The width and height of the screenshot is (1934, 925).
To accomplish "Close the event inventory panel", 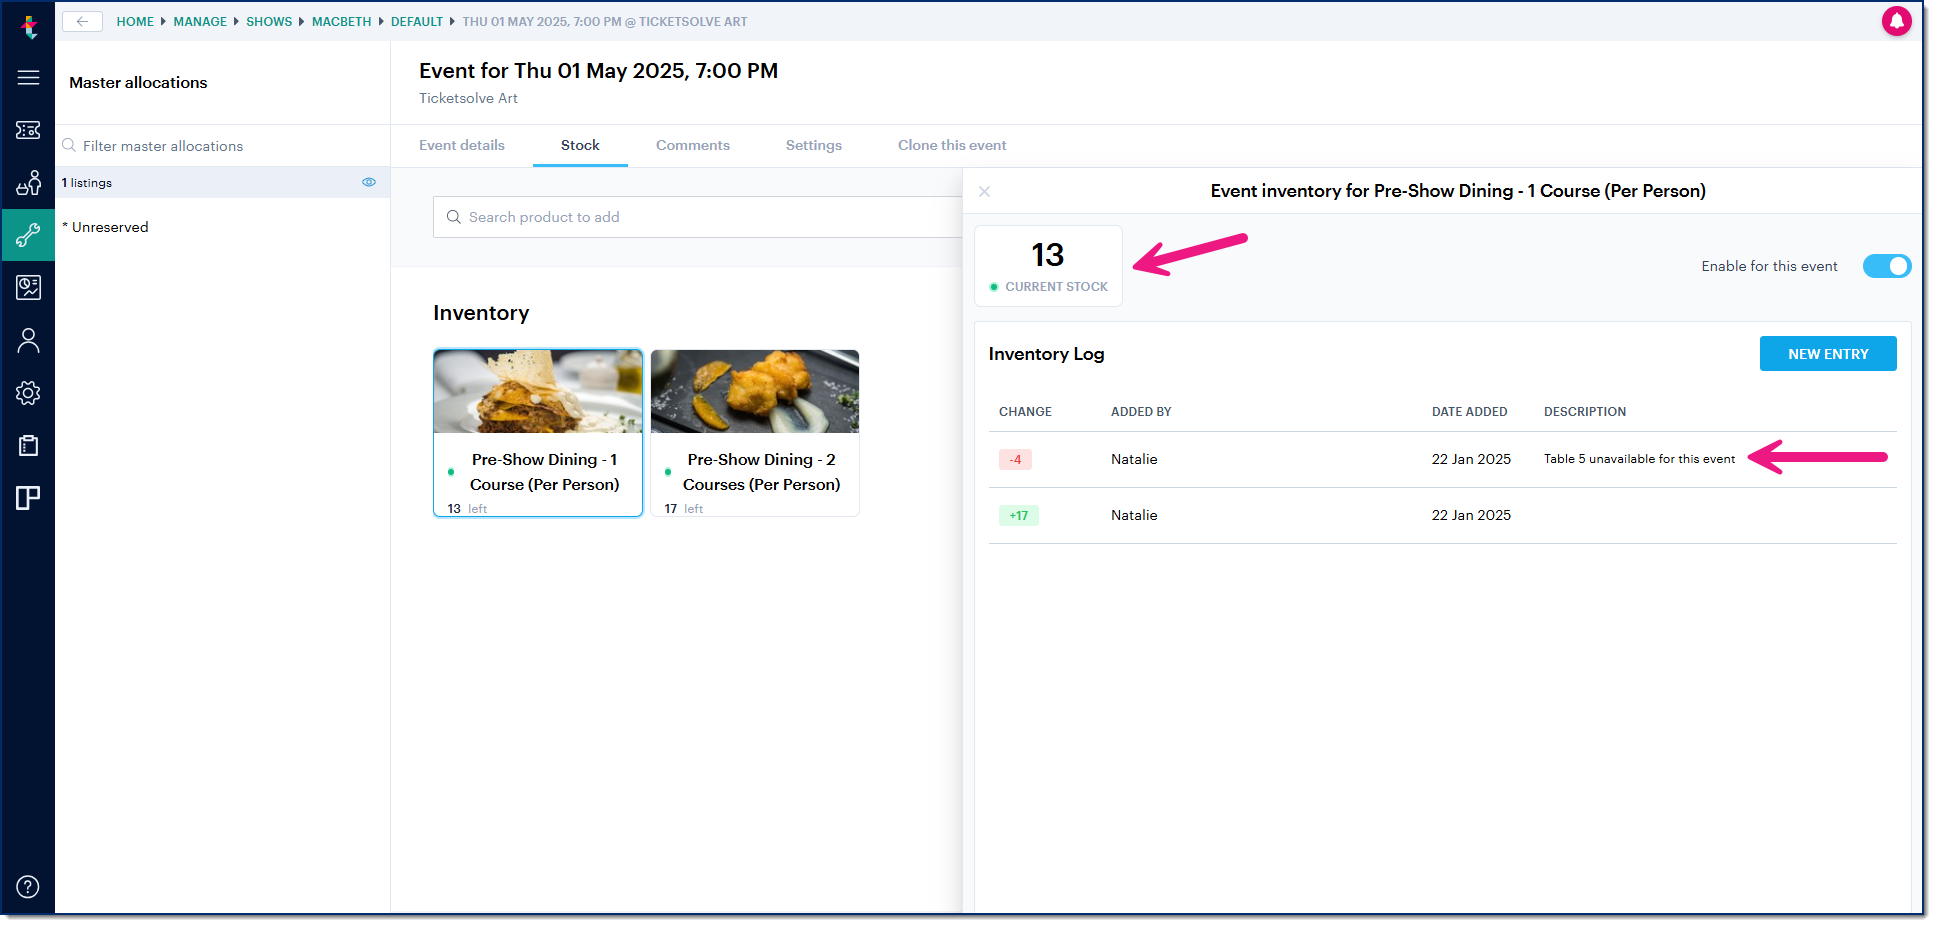I will pyautogui.click(x=985, y=191).
